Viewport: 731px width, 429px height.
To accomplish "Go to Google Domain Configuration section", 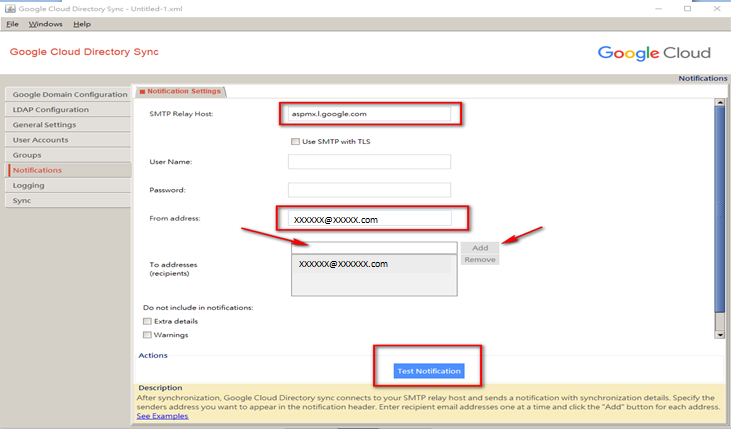I will point(69,94).
